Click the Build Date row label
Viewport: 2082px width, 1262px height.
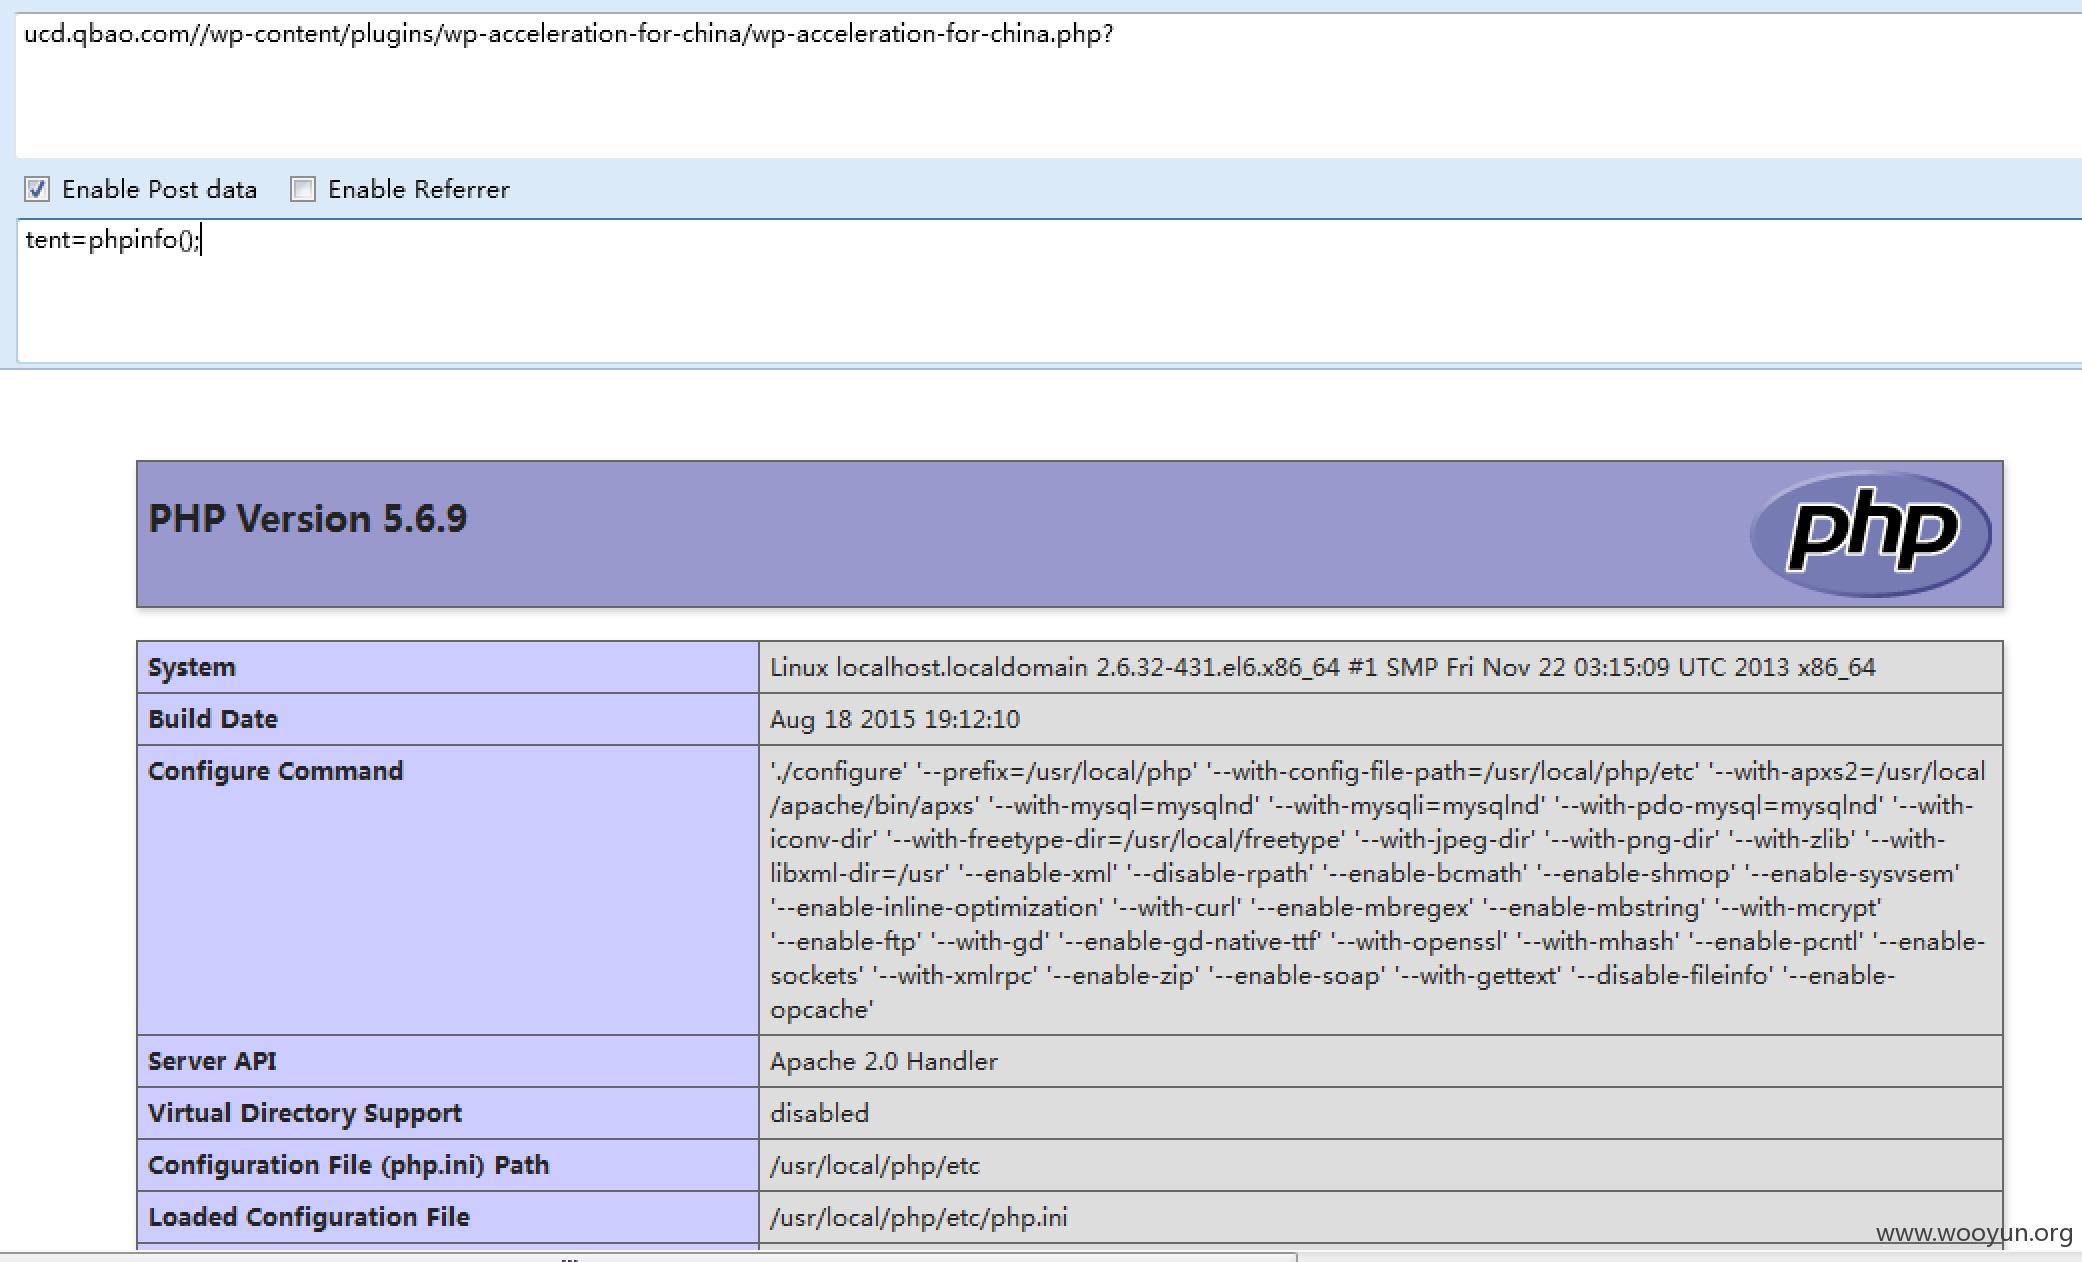[x=213, y=719]
